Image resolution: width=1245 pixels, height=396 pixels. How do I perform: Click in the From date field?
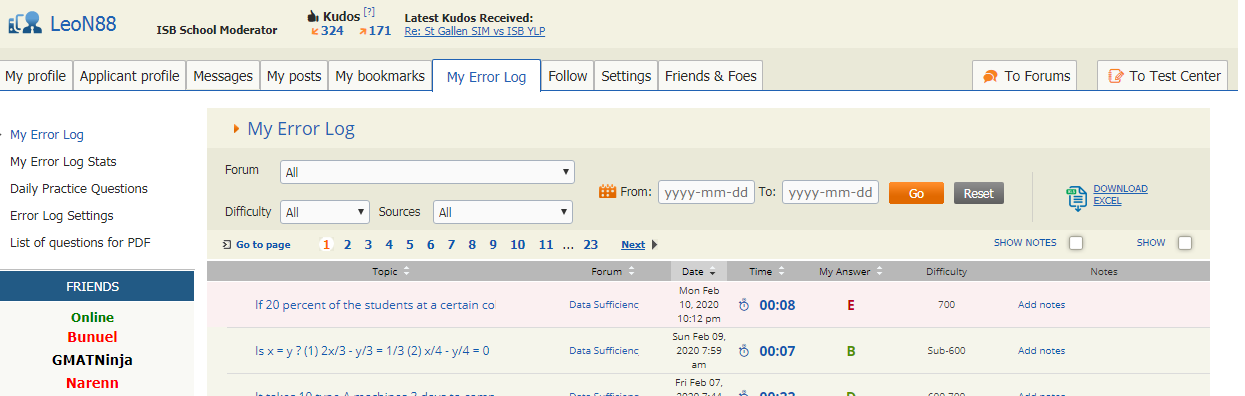point(706,192)
